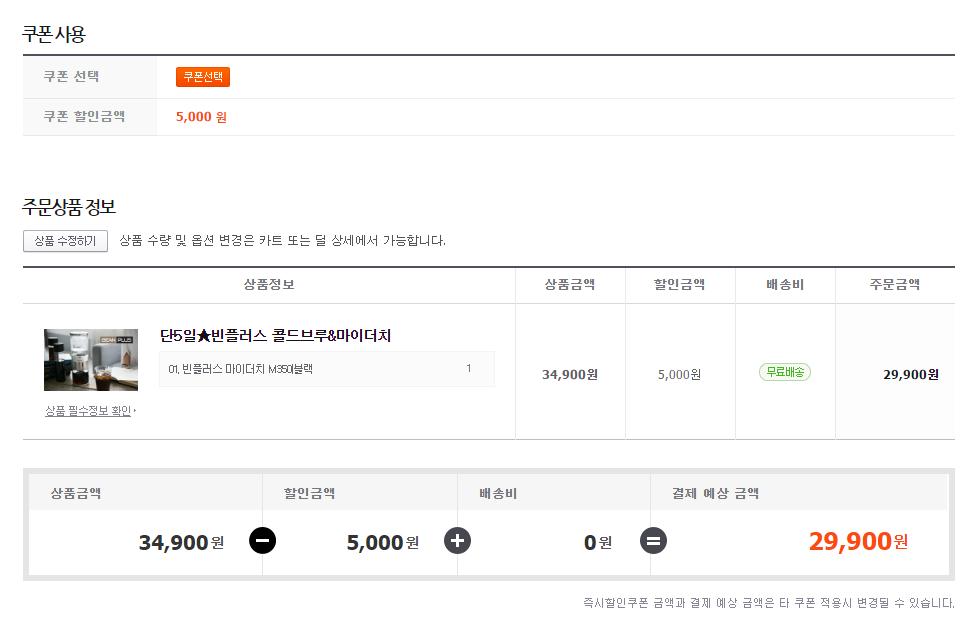Screen dimensions: 974x619
Task: Click the black minus circle icon
Action: click(262, 541)
